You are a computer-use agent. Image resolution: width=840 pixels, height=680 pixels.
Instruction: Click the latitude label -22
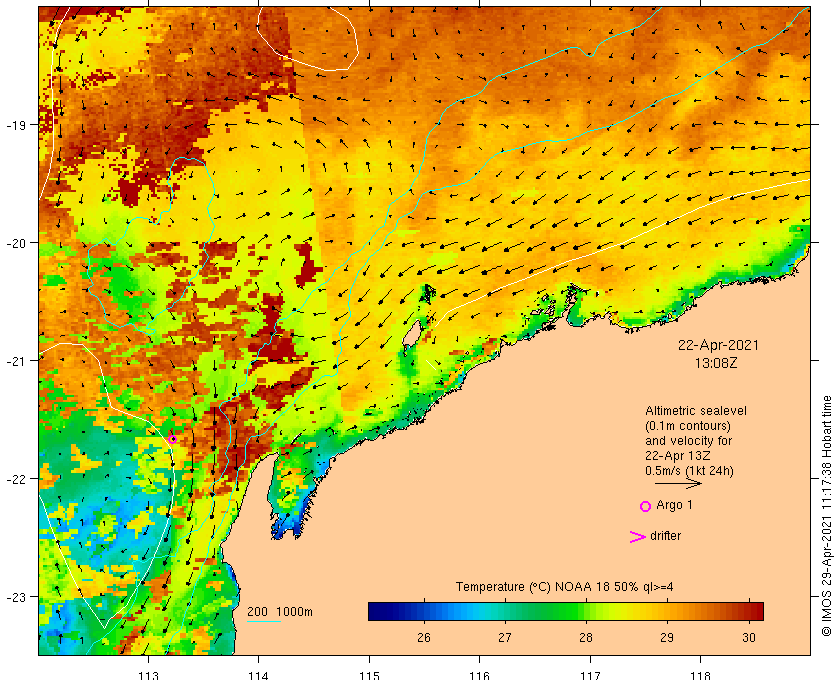pyautogui.click(x=16, y=479)
